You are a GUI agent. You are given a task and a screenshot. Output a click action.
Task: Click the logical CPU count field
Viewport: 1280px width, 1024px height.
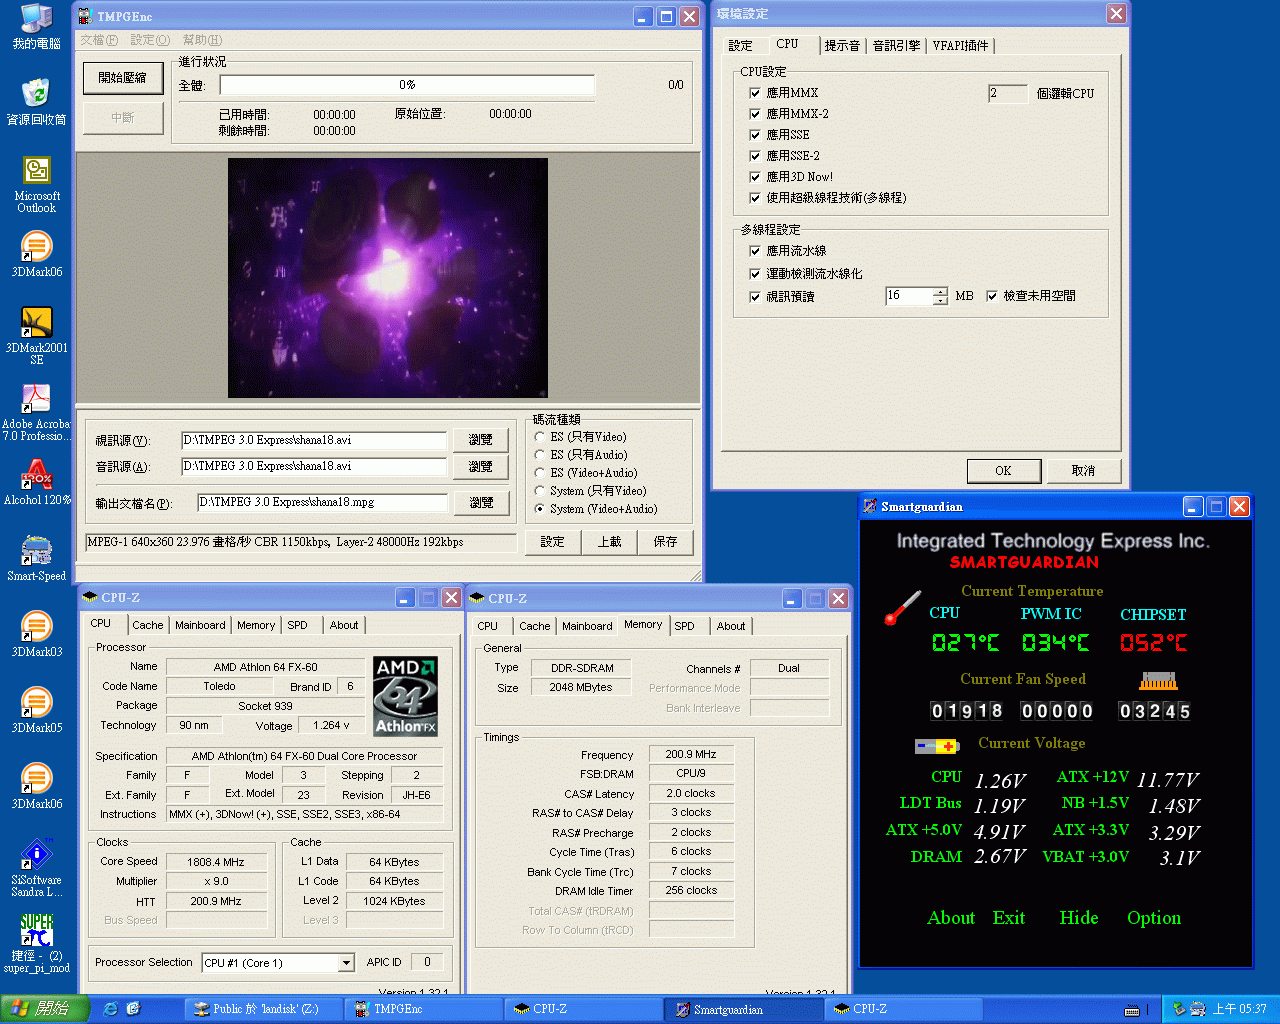[1007, 93]
